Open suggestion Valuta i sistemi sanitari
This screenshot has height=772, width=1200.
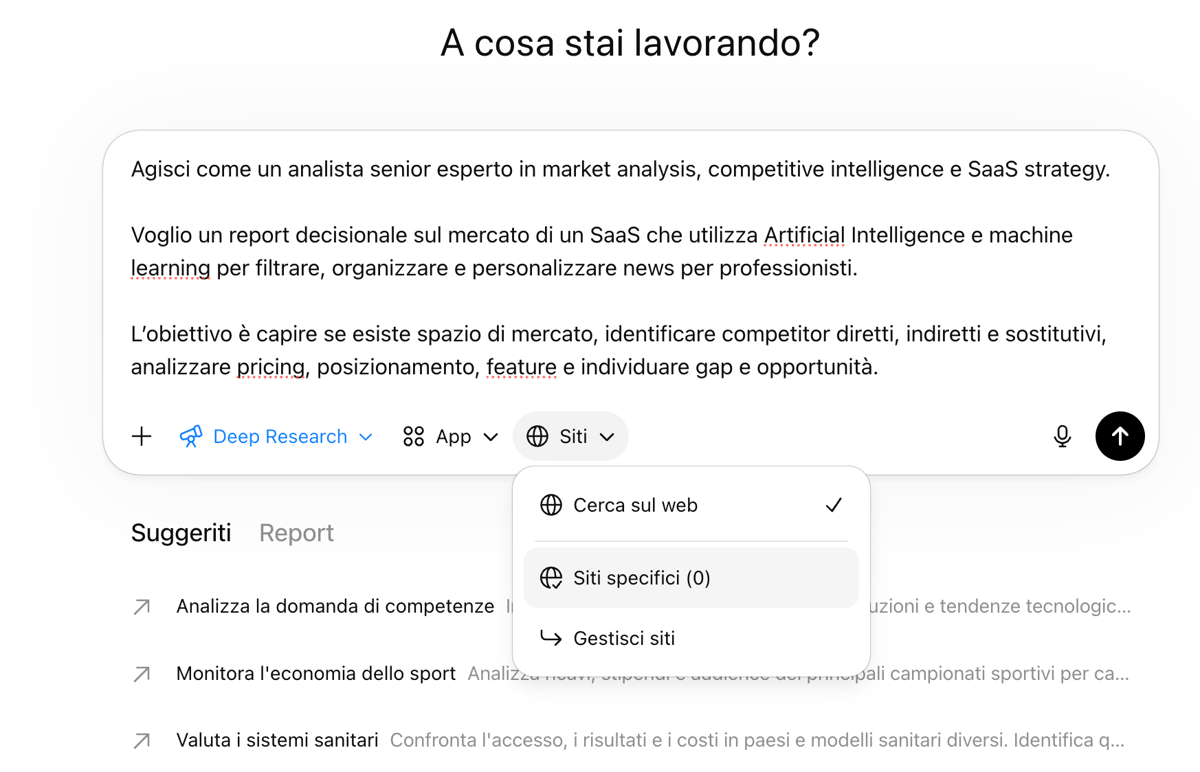[x=277, y=741]
